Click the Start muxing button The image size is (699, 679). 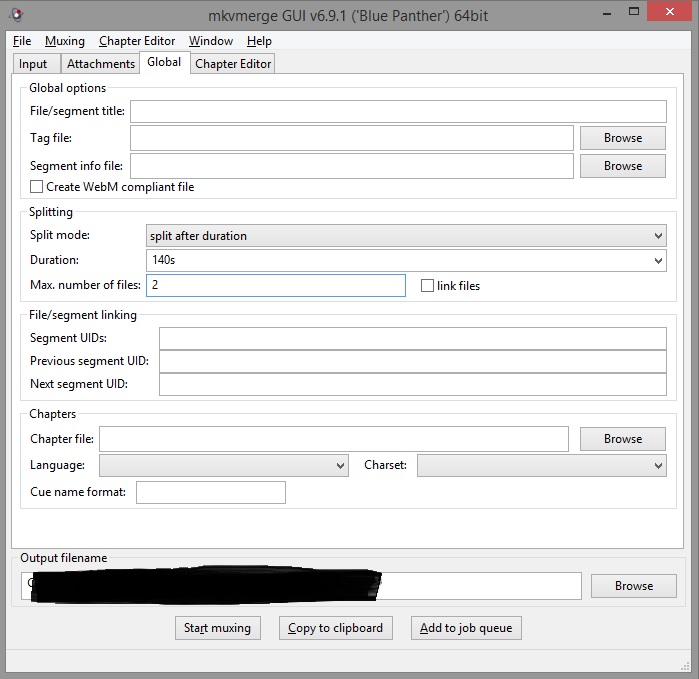pyautogui.click(x=218, y=628)
